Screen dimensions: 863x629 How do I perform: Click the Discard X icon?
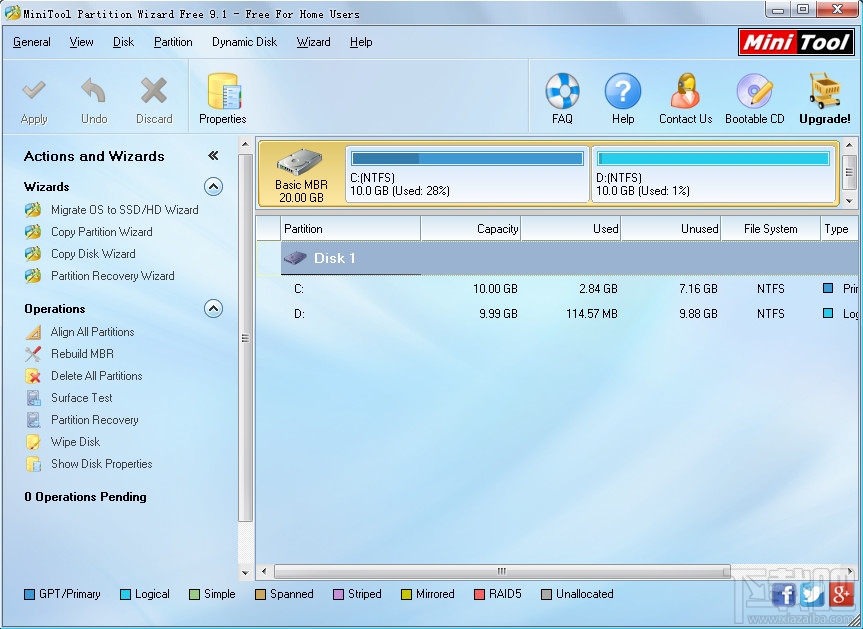coord(154,90)
